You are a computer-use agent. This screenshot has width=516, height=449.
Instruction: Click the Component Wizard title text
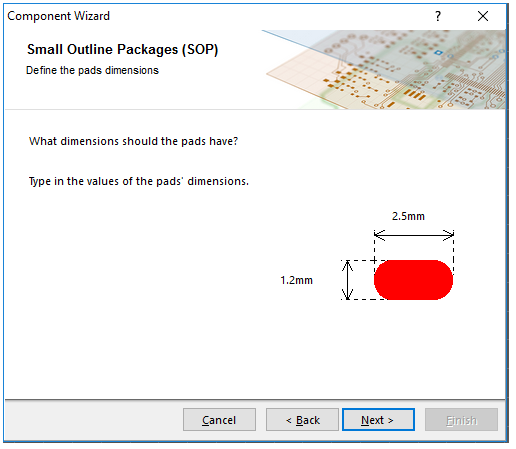click(59, 16)
